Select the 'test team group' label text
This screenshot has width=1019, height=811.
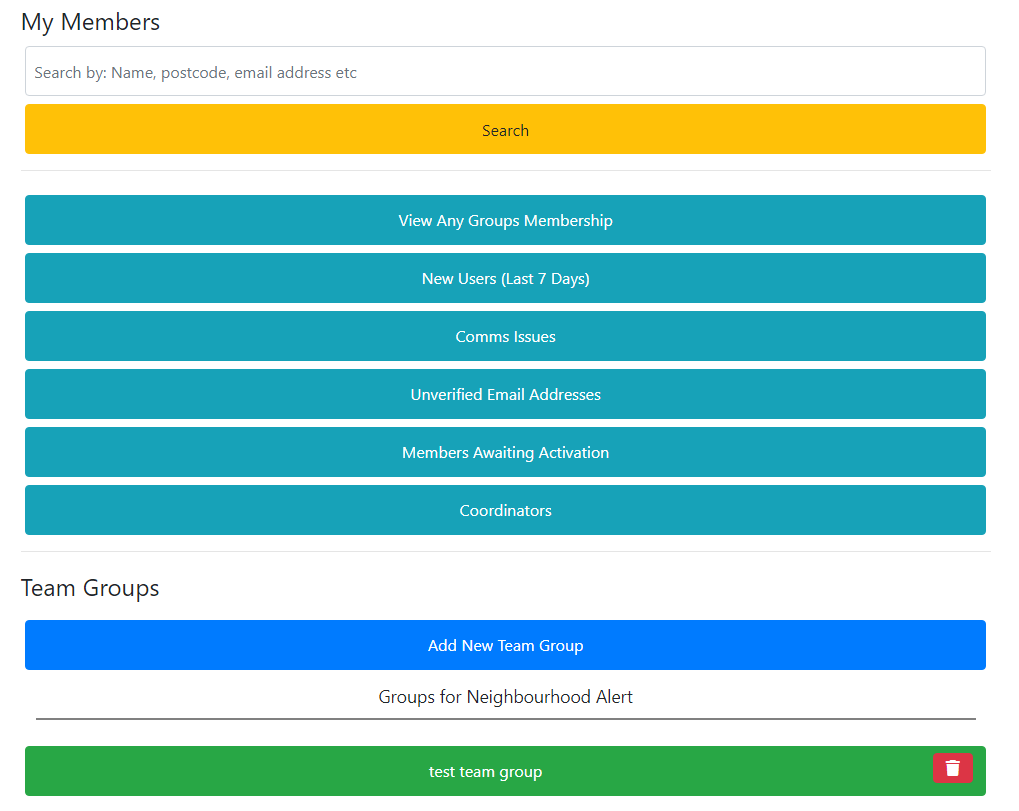point(485,772)
